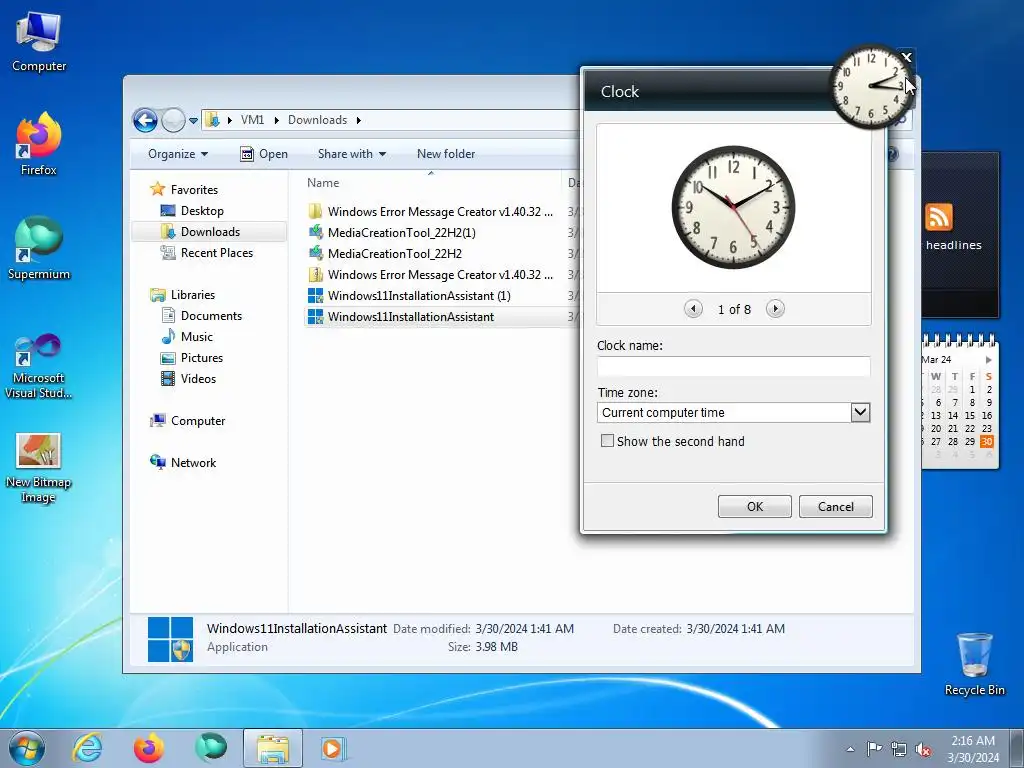Open Windows Media Player from taskbar
Screen dimensions: 1024x768
coord(333,748)
